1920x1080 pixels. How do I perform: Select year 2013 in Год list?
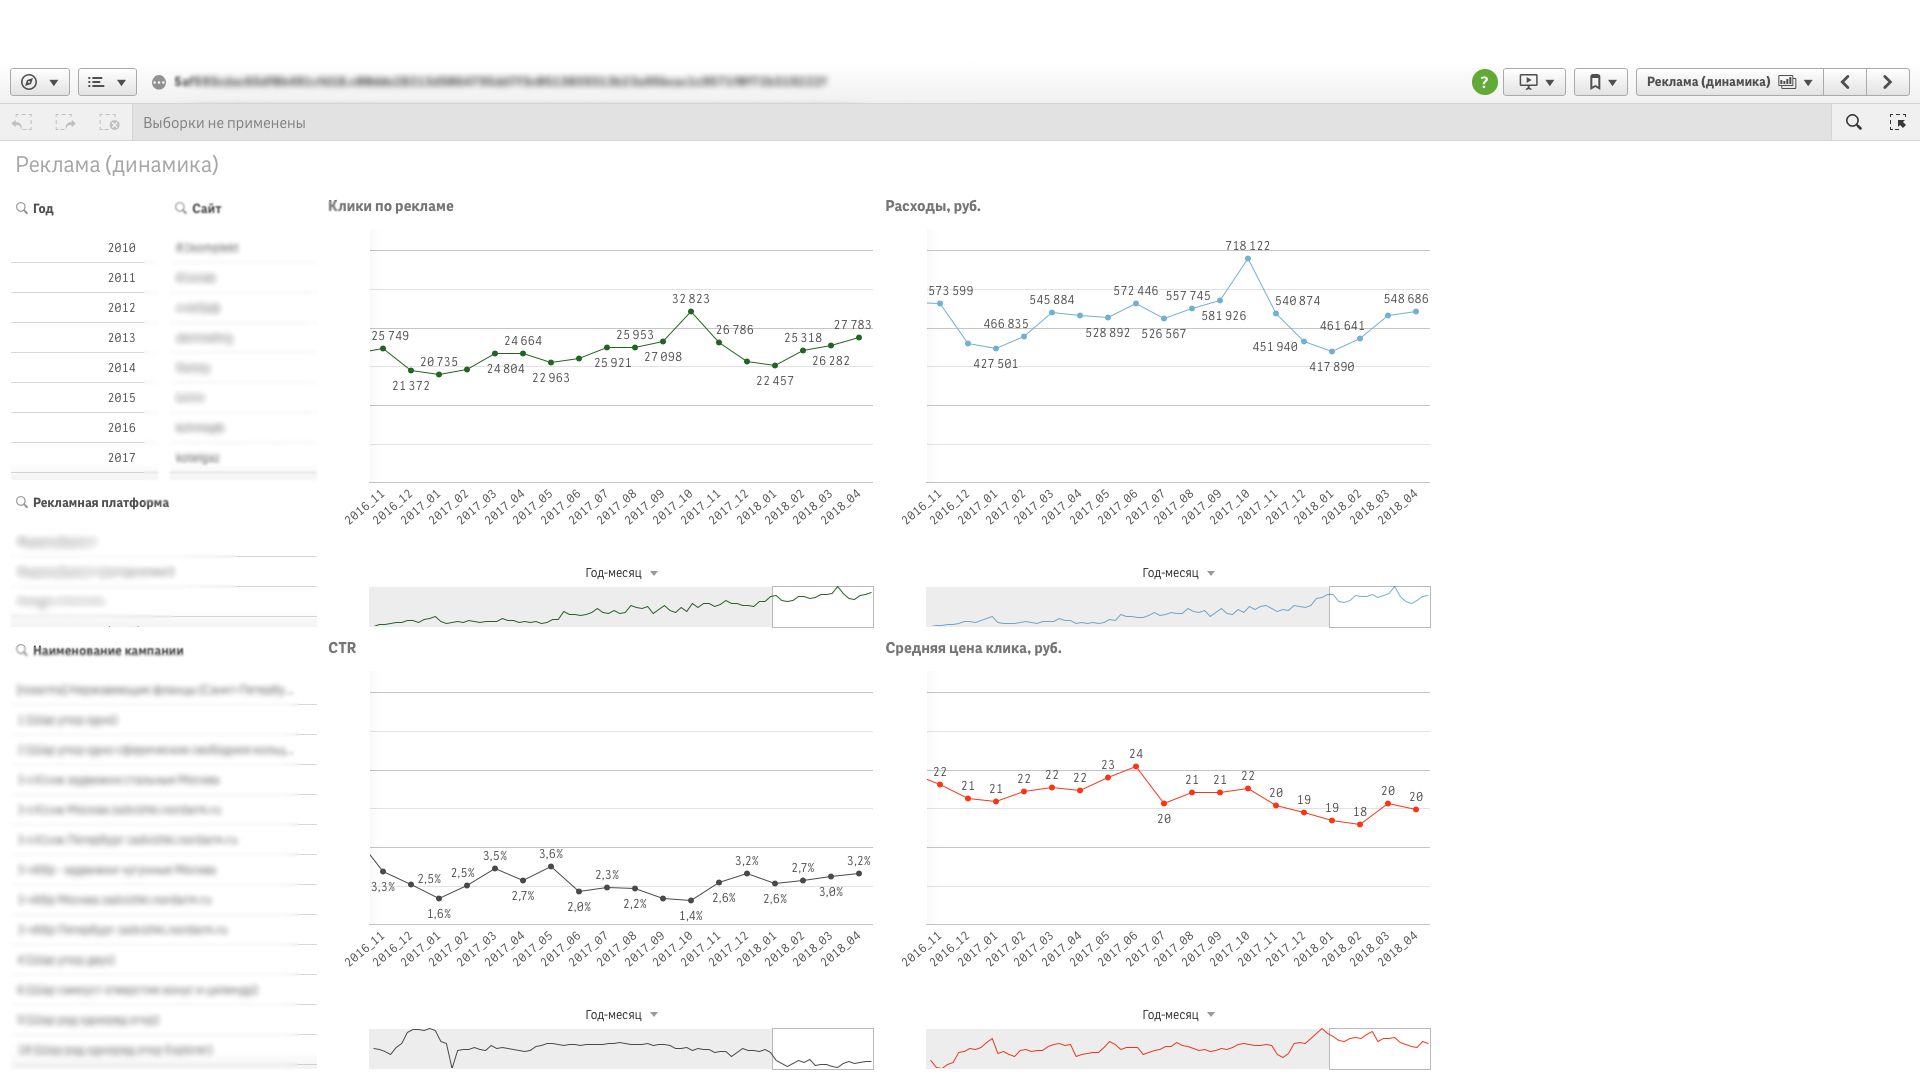(78, 337)
